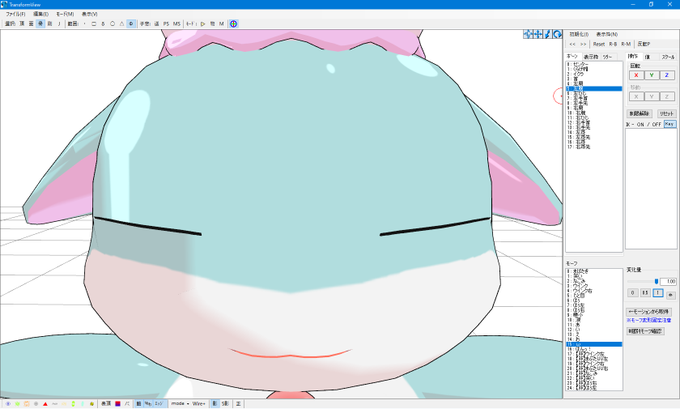Switch to the ボーン tab
The height and width of the screenshot is (409, 680).
pos(572,56)
